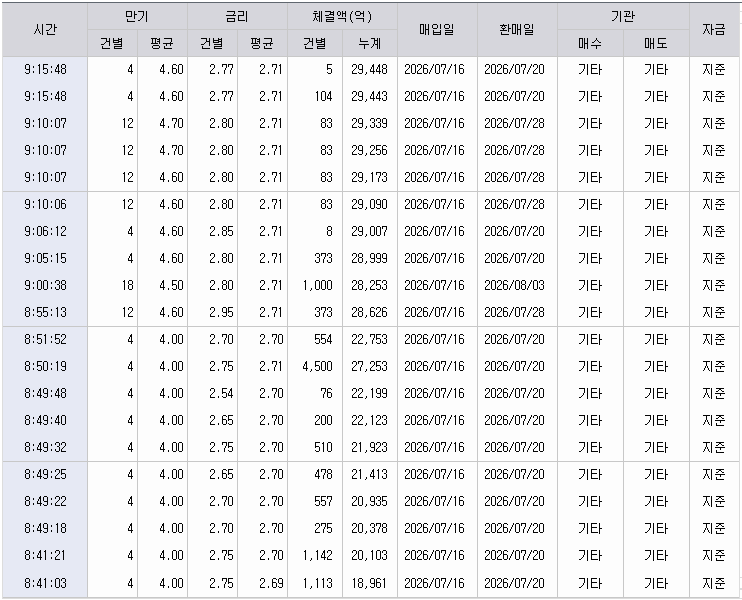Click 건별 sub-header under 체결액(억)
This screenshot has width=742, height=600.
pos(315,44)
